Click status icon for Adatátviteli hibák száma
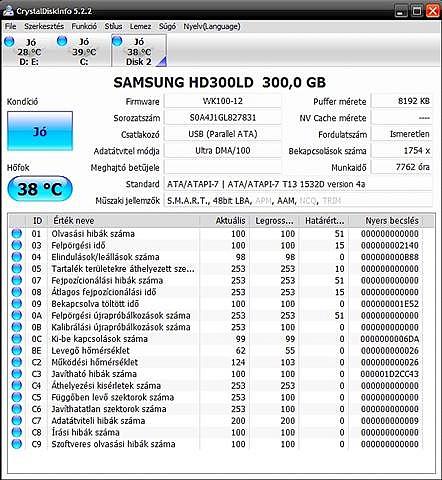 17,420
